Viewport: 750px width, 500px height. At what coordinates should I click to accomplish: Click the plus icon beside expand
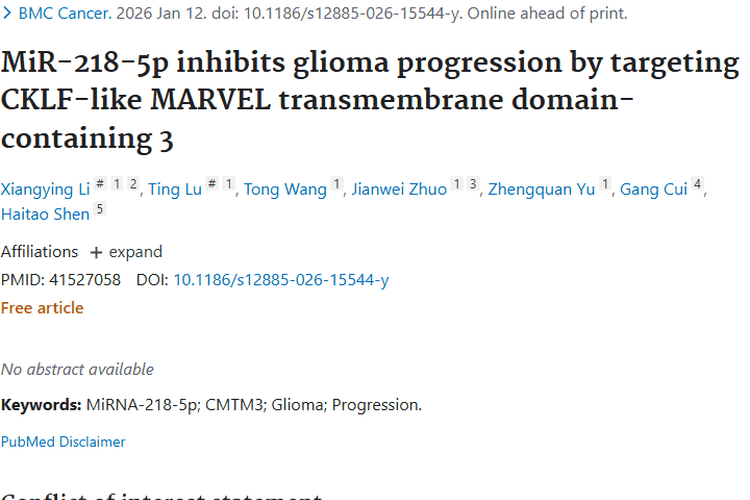click(x=96, y=252)
